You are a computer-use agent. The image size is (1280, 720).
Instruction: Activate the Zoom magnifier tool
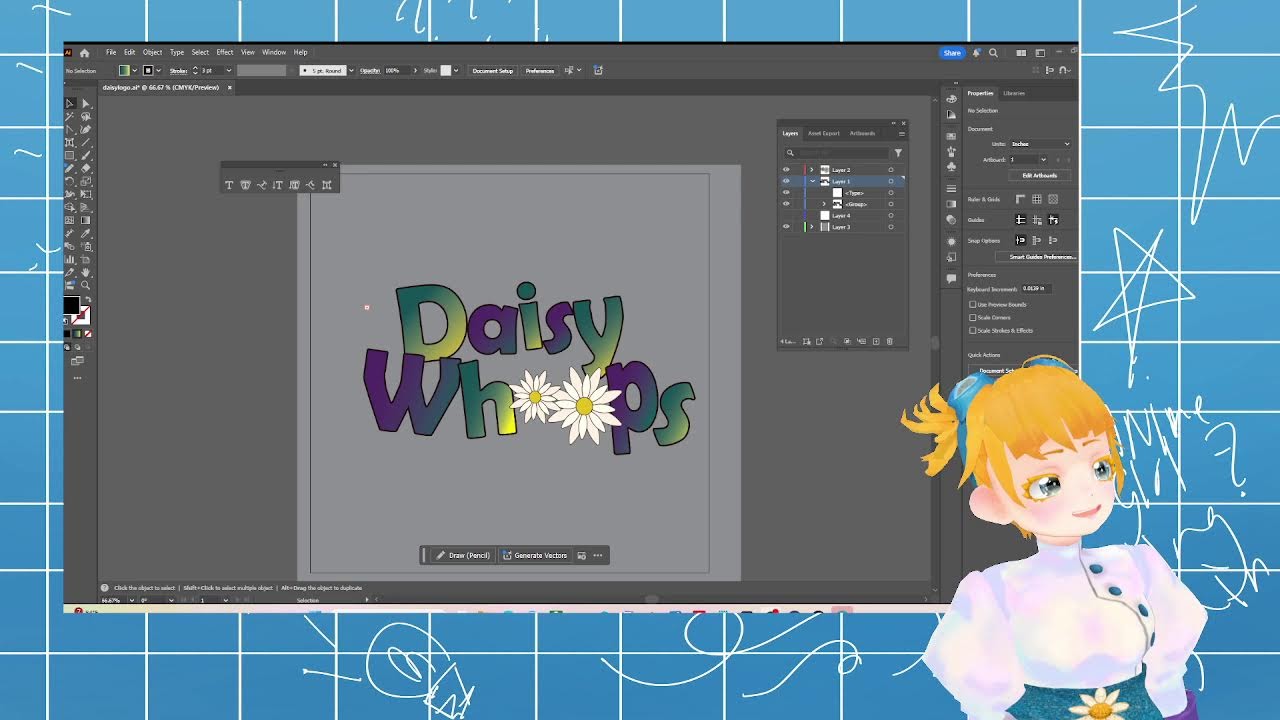click(x=86, y=285)
